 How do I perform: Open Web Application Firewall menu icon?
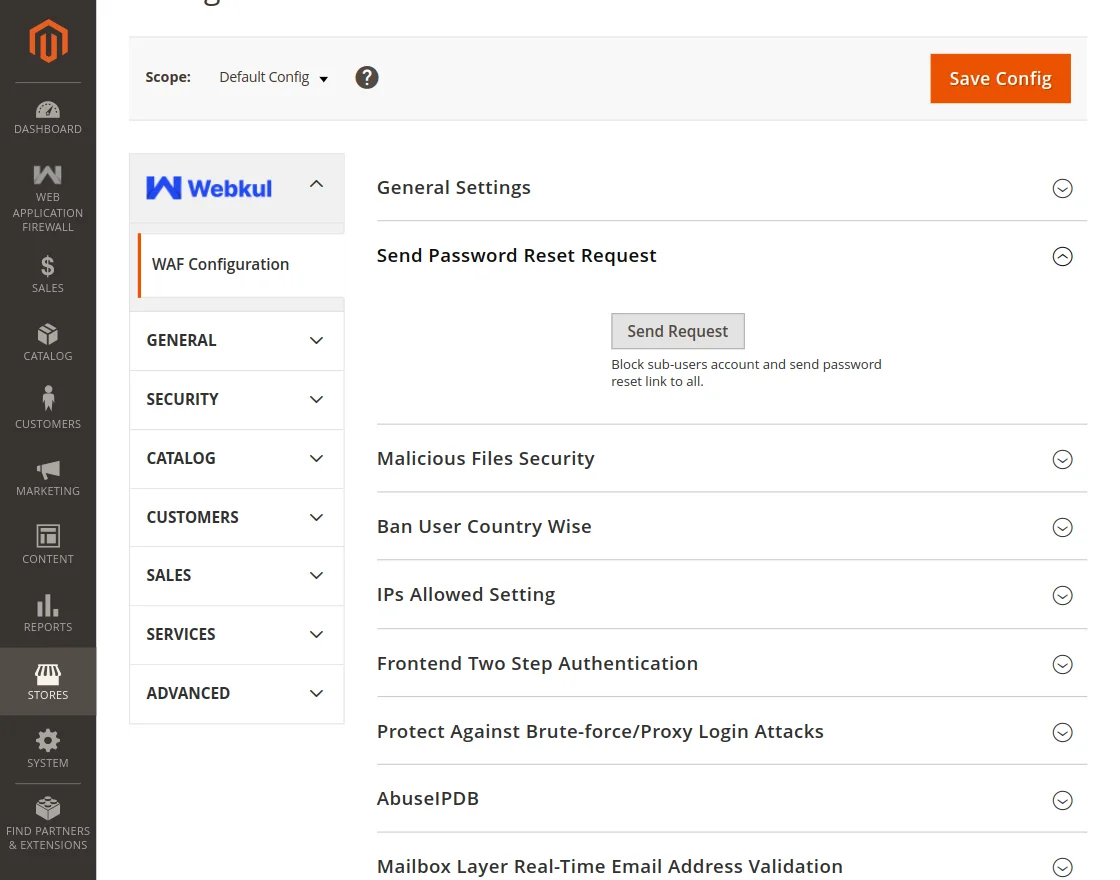[48, 176]
